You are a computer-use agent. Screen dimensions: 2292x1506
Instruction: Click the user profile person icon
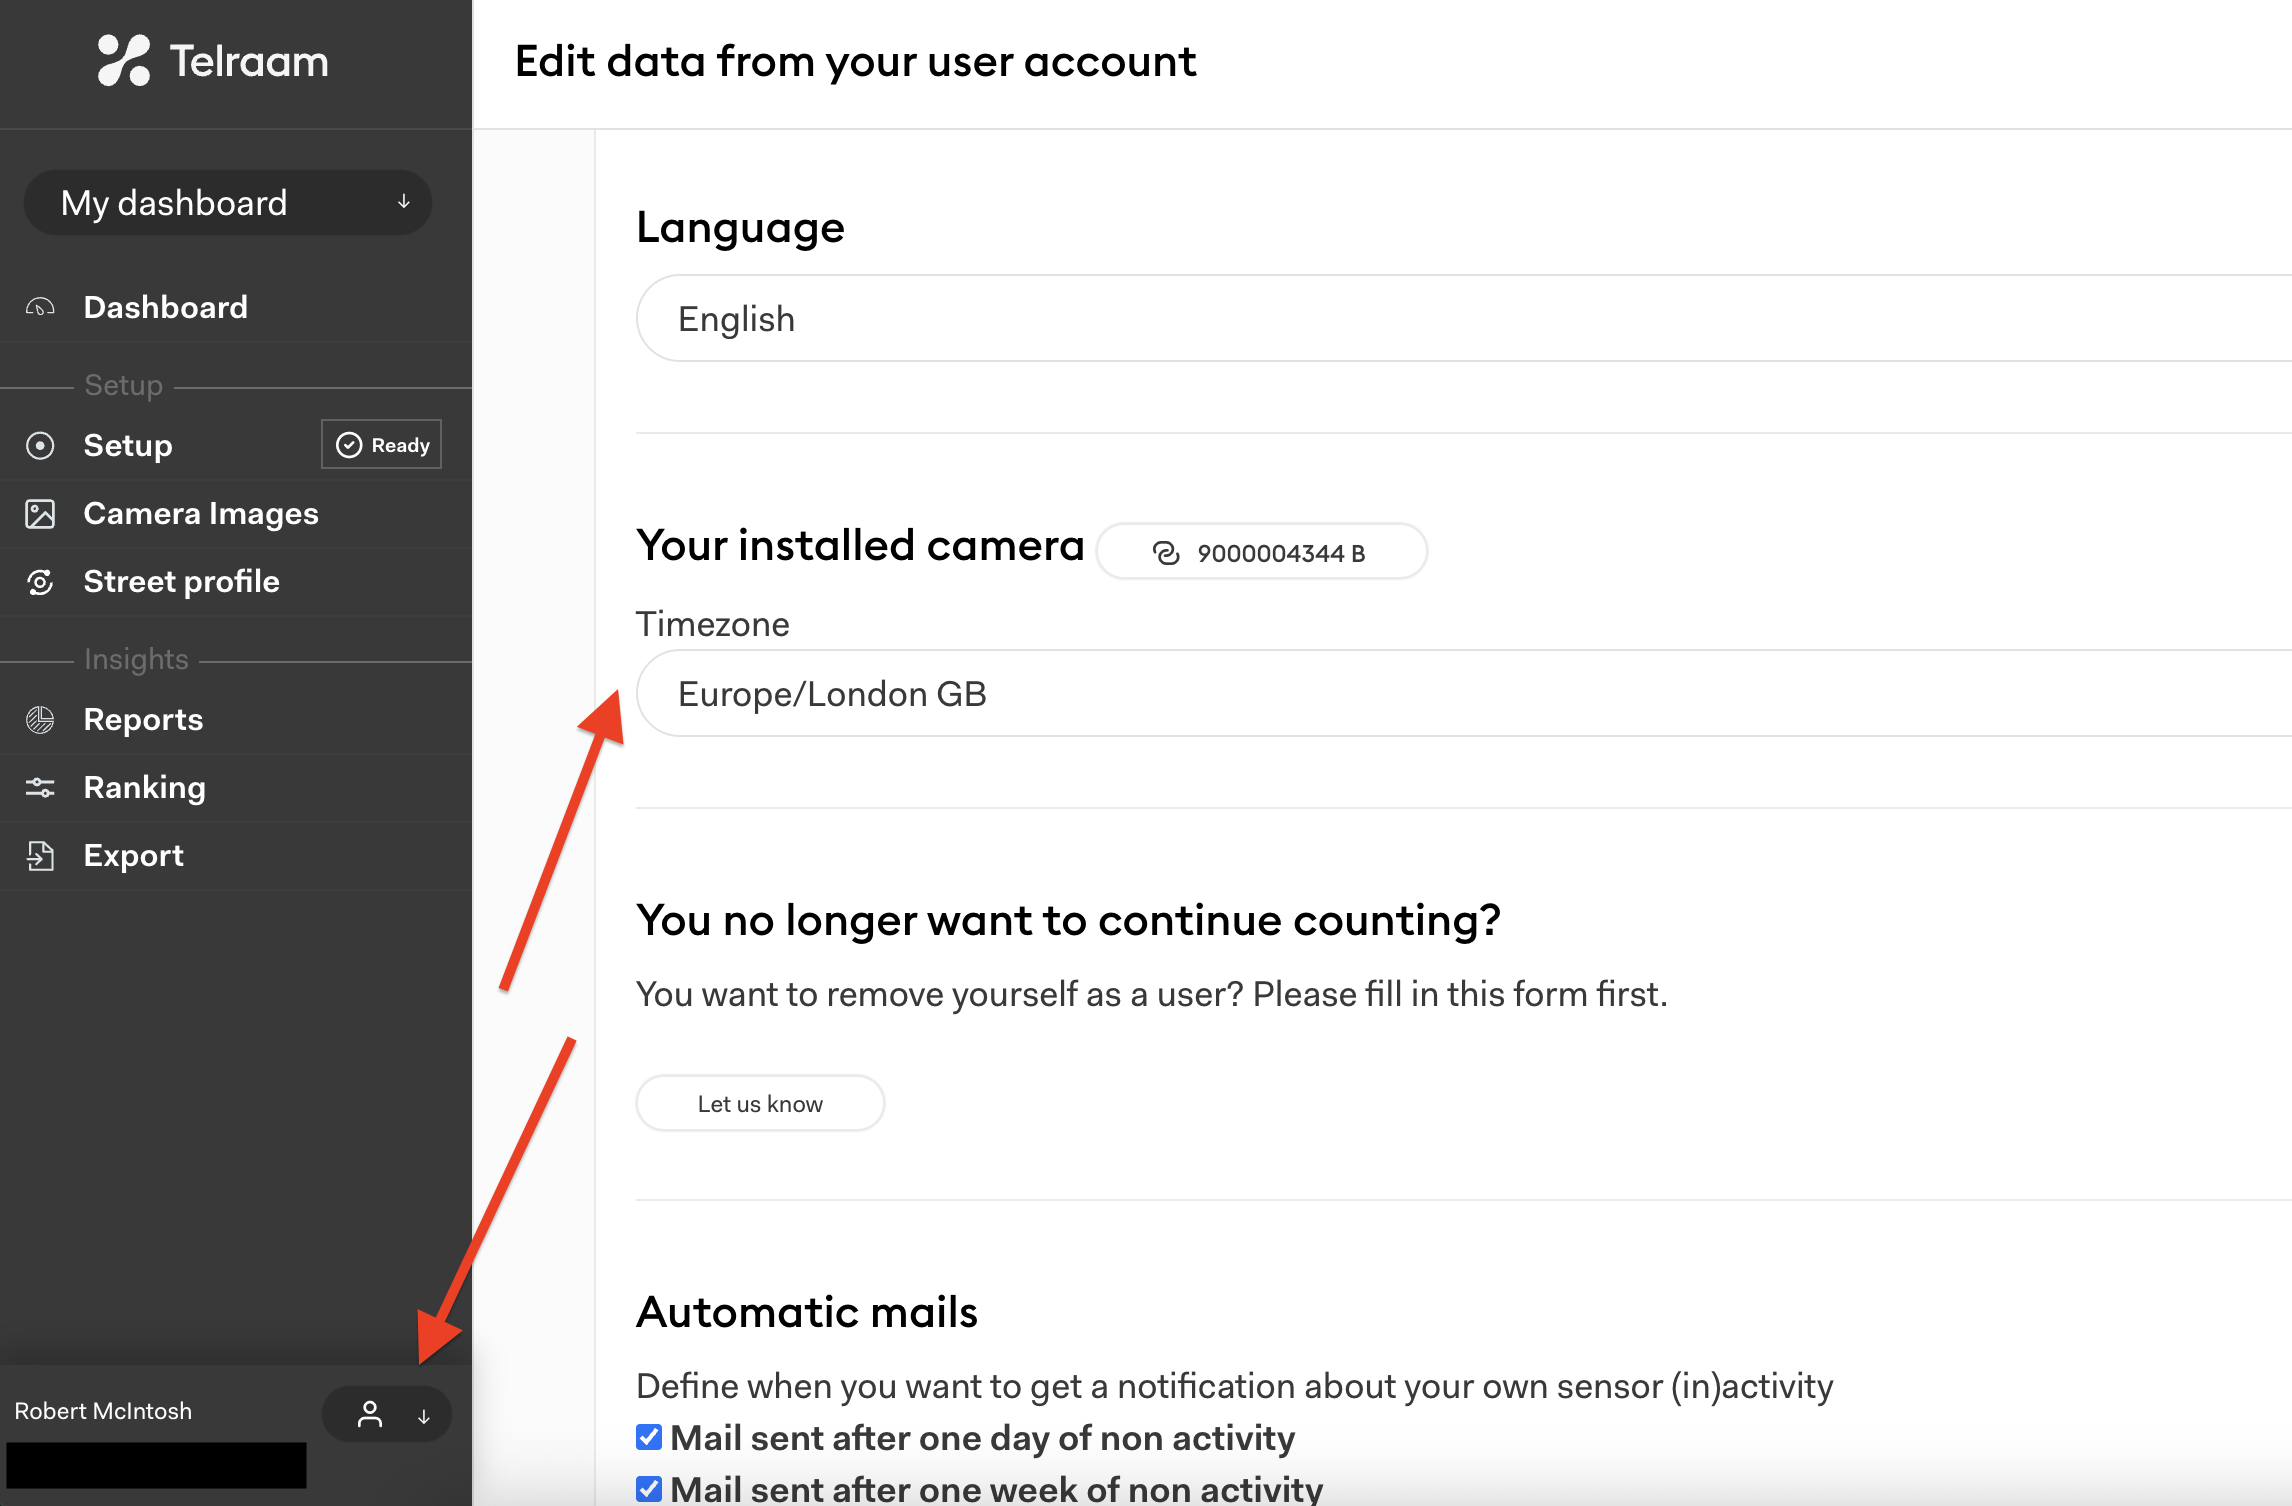(370, 1414)
